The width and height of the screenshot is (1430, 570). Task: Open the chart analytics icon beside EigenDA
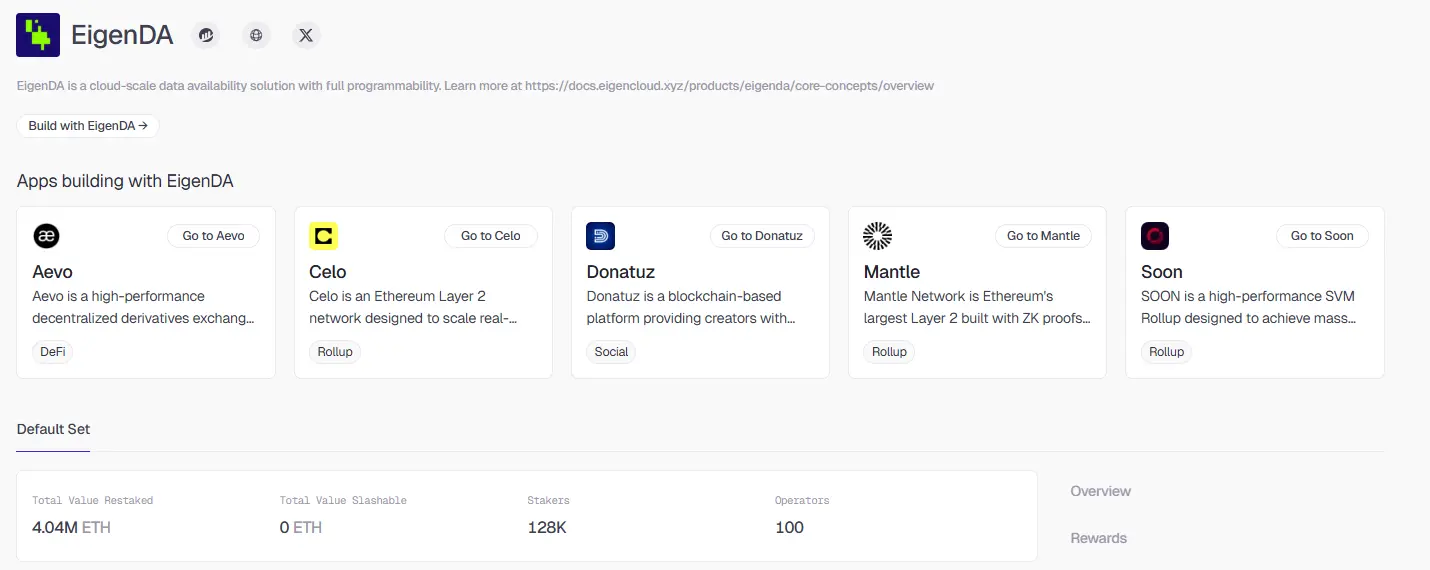click(207, 36)
